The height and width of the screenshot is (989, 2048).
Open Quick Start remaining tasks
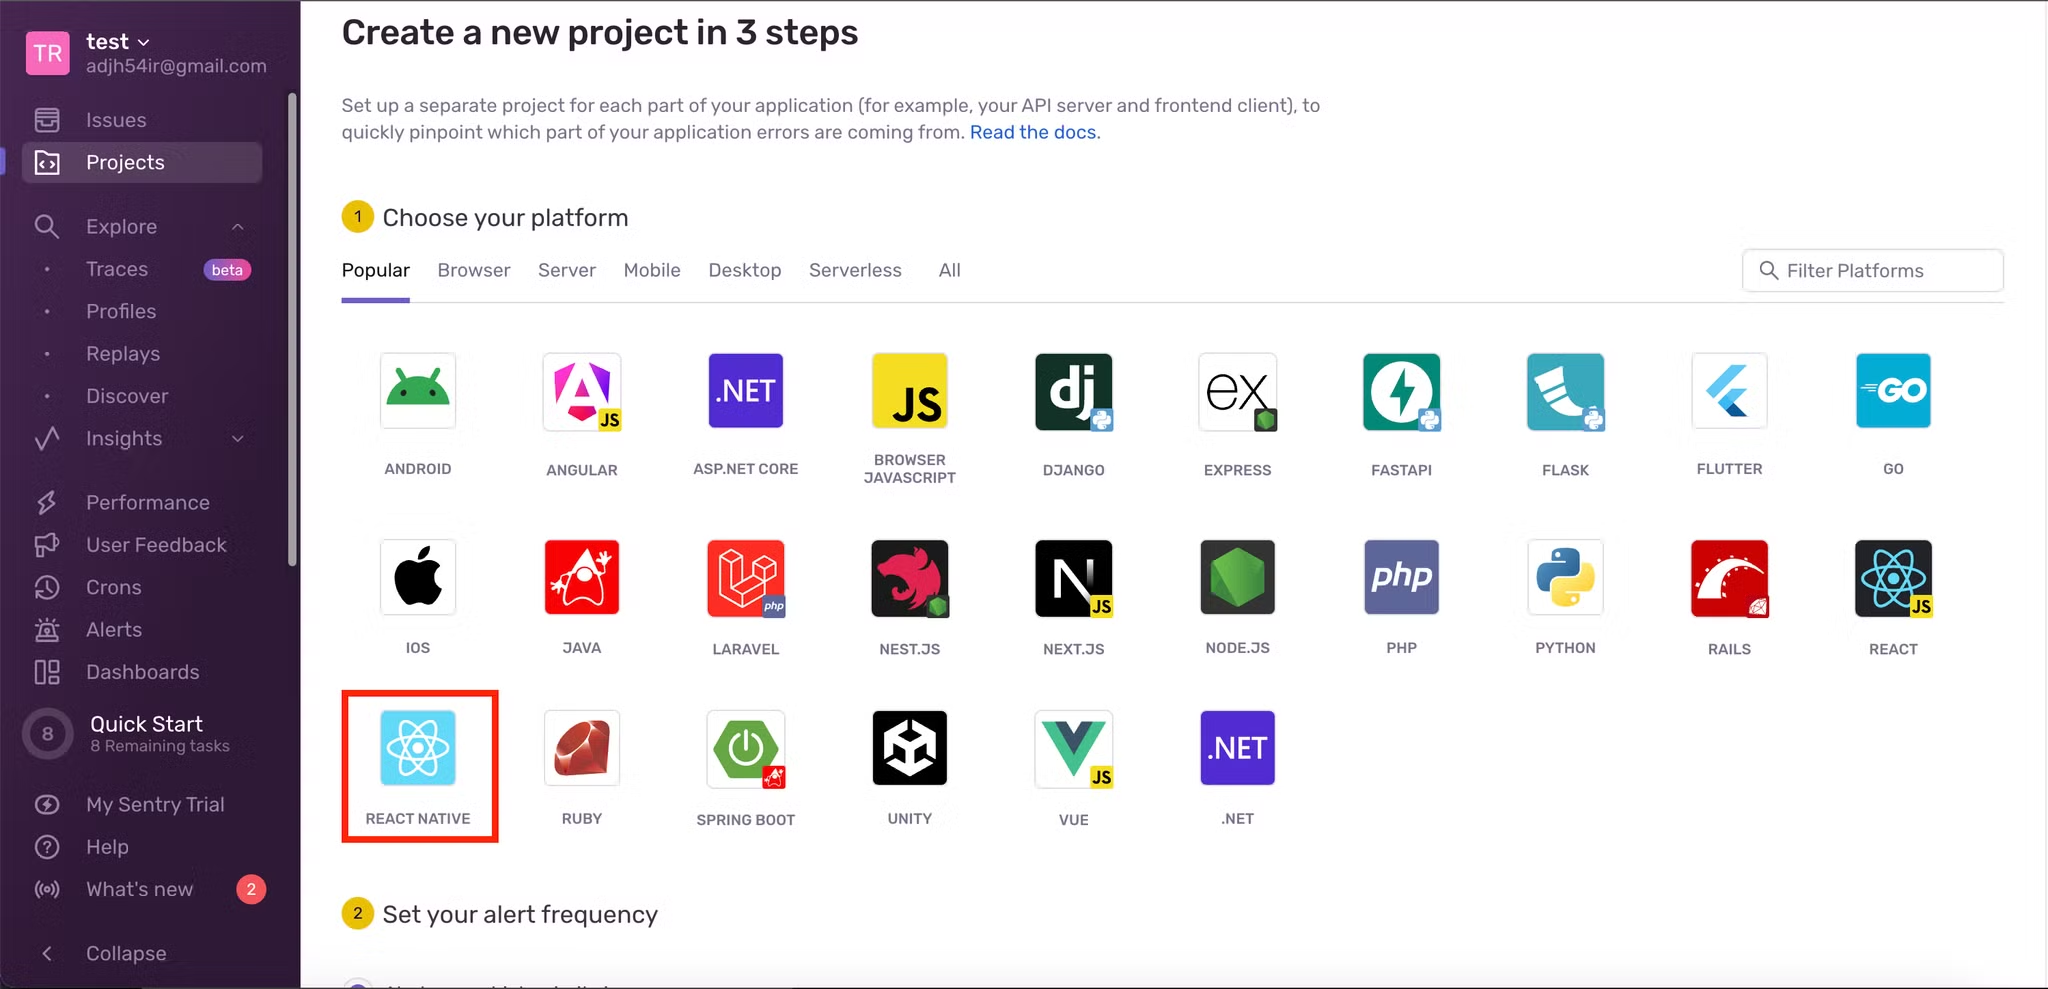click(x=142, y=734)
